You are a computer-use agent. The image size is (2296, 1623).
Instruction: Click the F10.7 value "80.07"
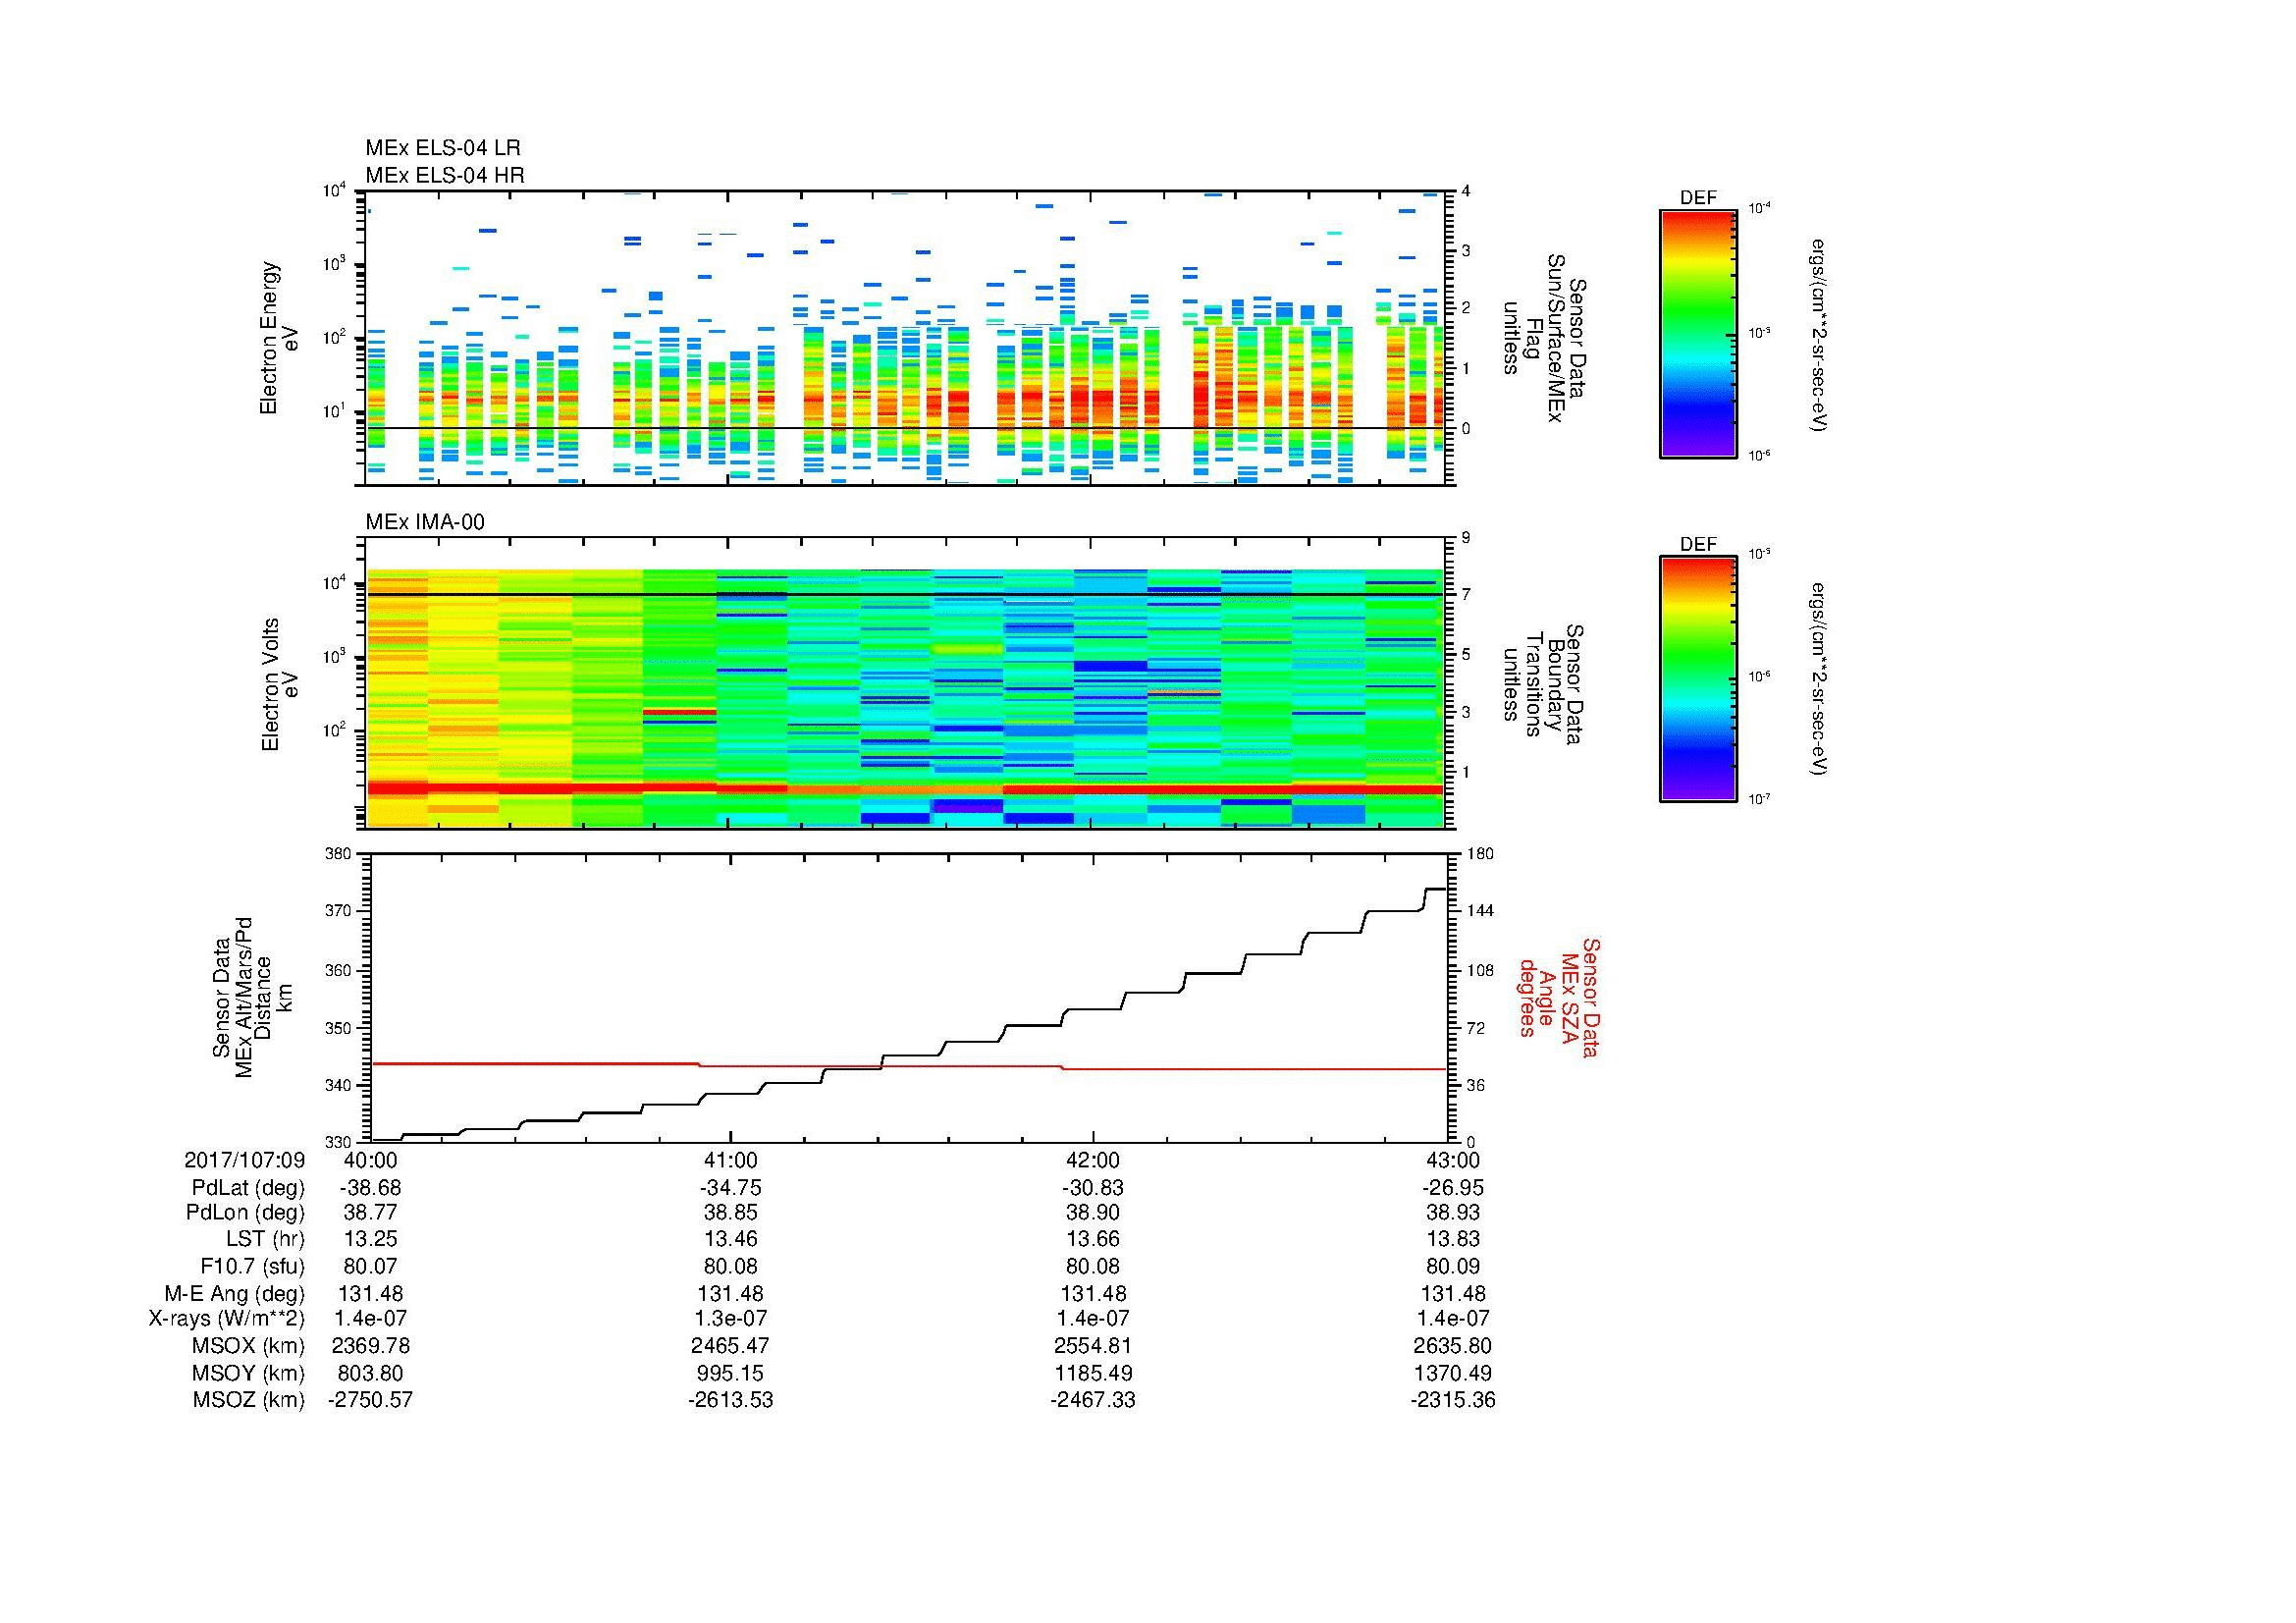click(x=371, y=1266)
